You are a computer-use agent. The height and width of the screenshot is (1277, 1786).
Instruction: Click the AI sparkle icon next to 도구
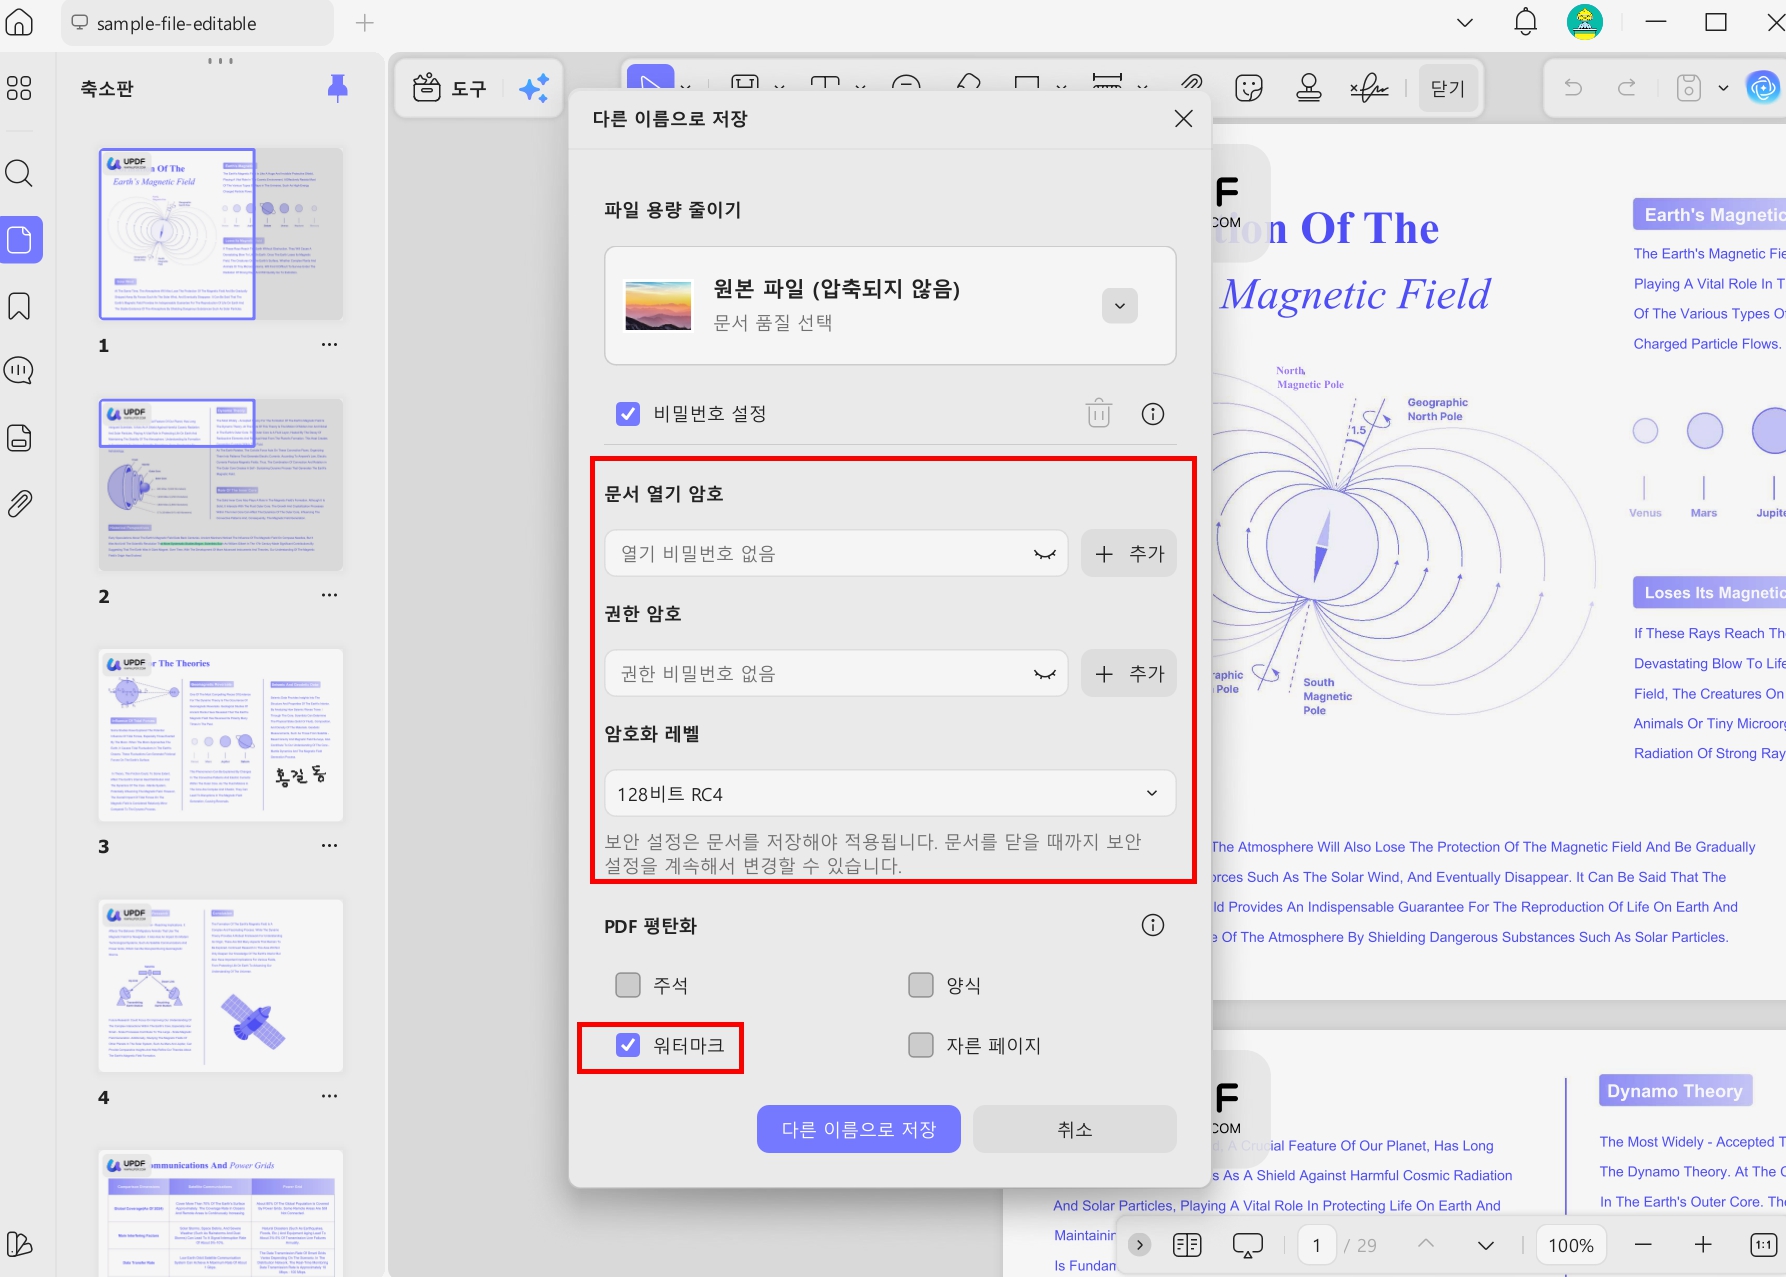[x=533, y=88]
